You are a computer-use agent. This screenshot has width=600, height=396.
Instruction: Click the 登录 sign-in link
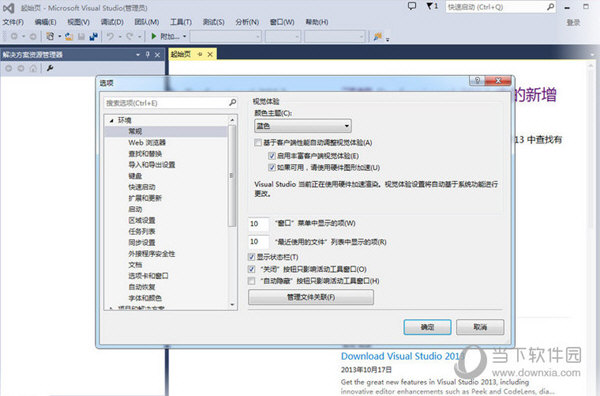point(573,23)
